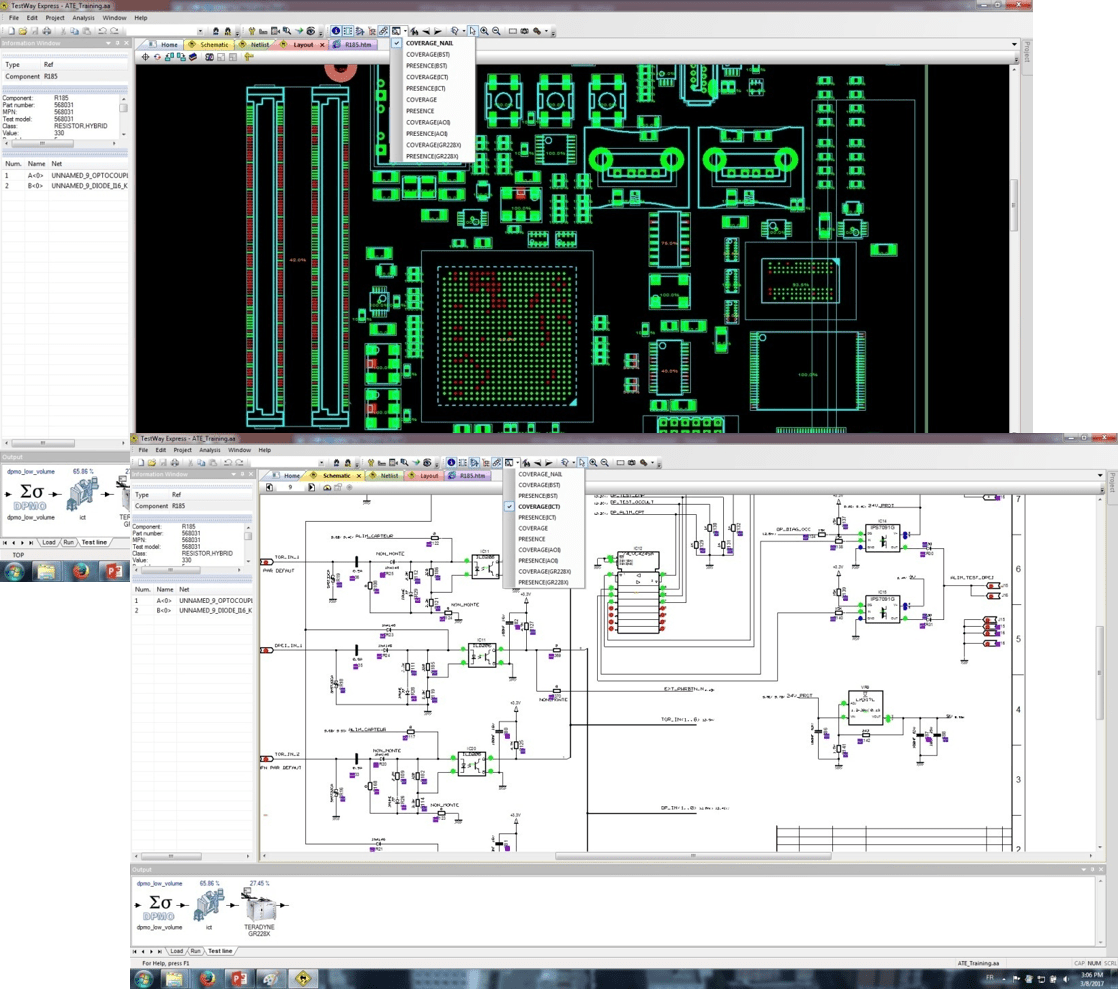Image resolution: width=1118 pixels, height=989 pixels.
Task: Select the pointer arrow tool in lower toolbar
Action: [x=582, y=463]
